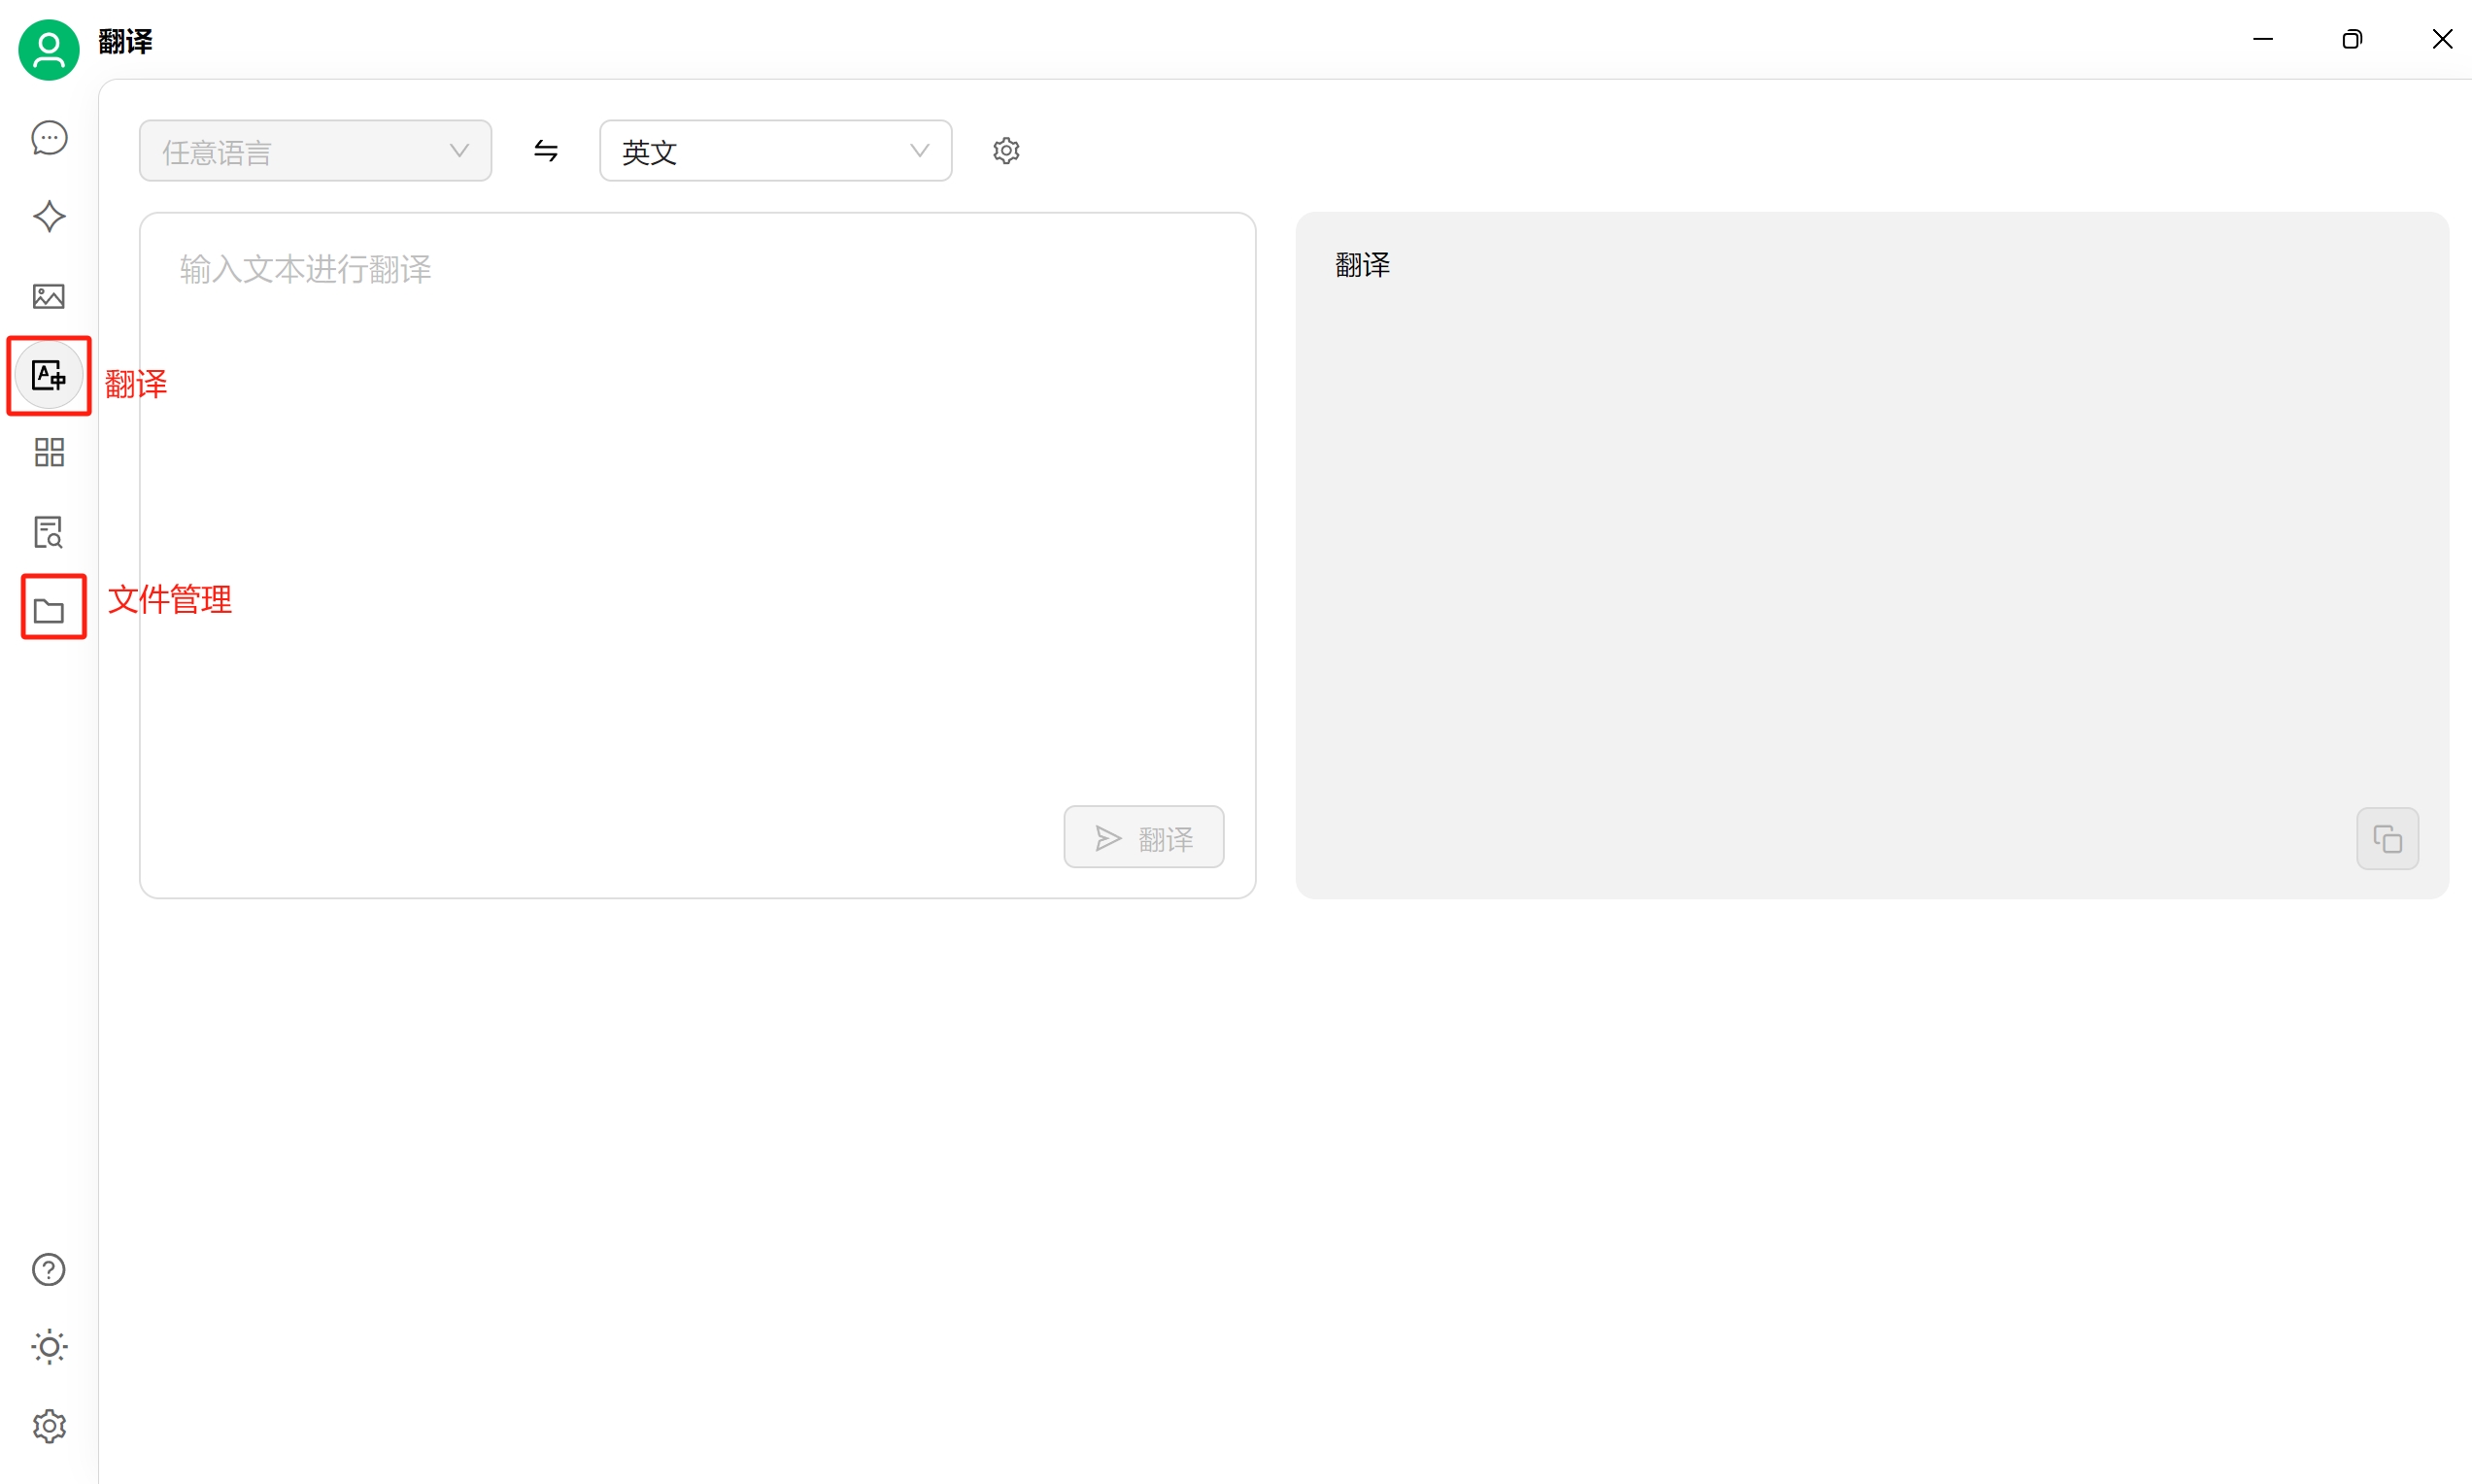This screenshot has height=1484, width=2472.
Task: Open the sparkle agents sidebar icon
Action: (x=49, y=216)
